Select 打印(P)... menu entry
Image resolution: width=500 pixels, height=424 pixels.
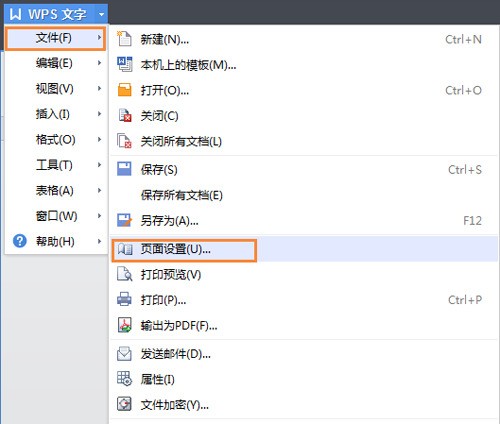point(304,300)
